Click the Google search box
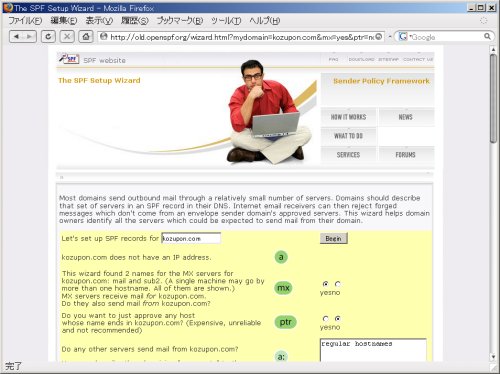The width and height of the screenshot is (500, 374). click(445, 37)
